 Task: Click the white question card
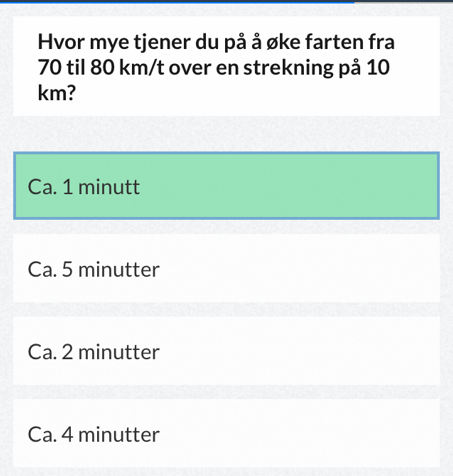[x=226, y=66]
